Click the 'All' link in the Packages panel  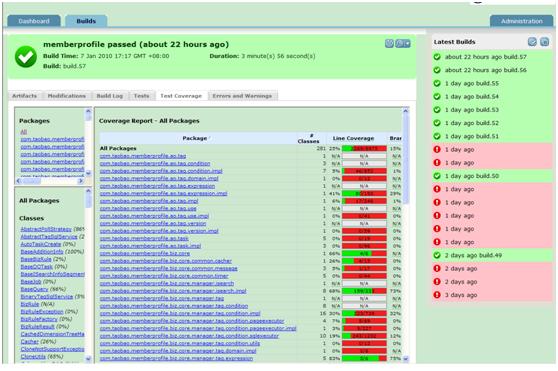(23, 132)
